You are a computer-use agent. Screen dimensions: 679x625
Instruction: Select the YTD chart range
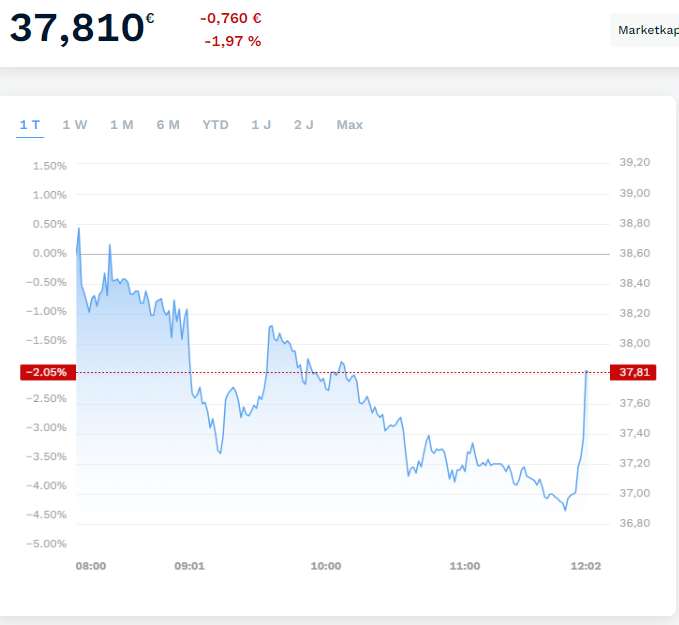pos(215,125)
